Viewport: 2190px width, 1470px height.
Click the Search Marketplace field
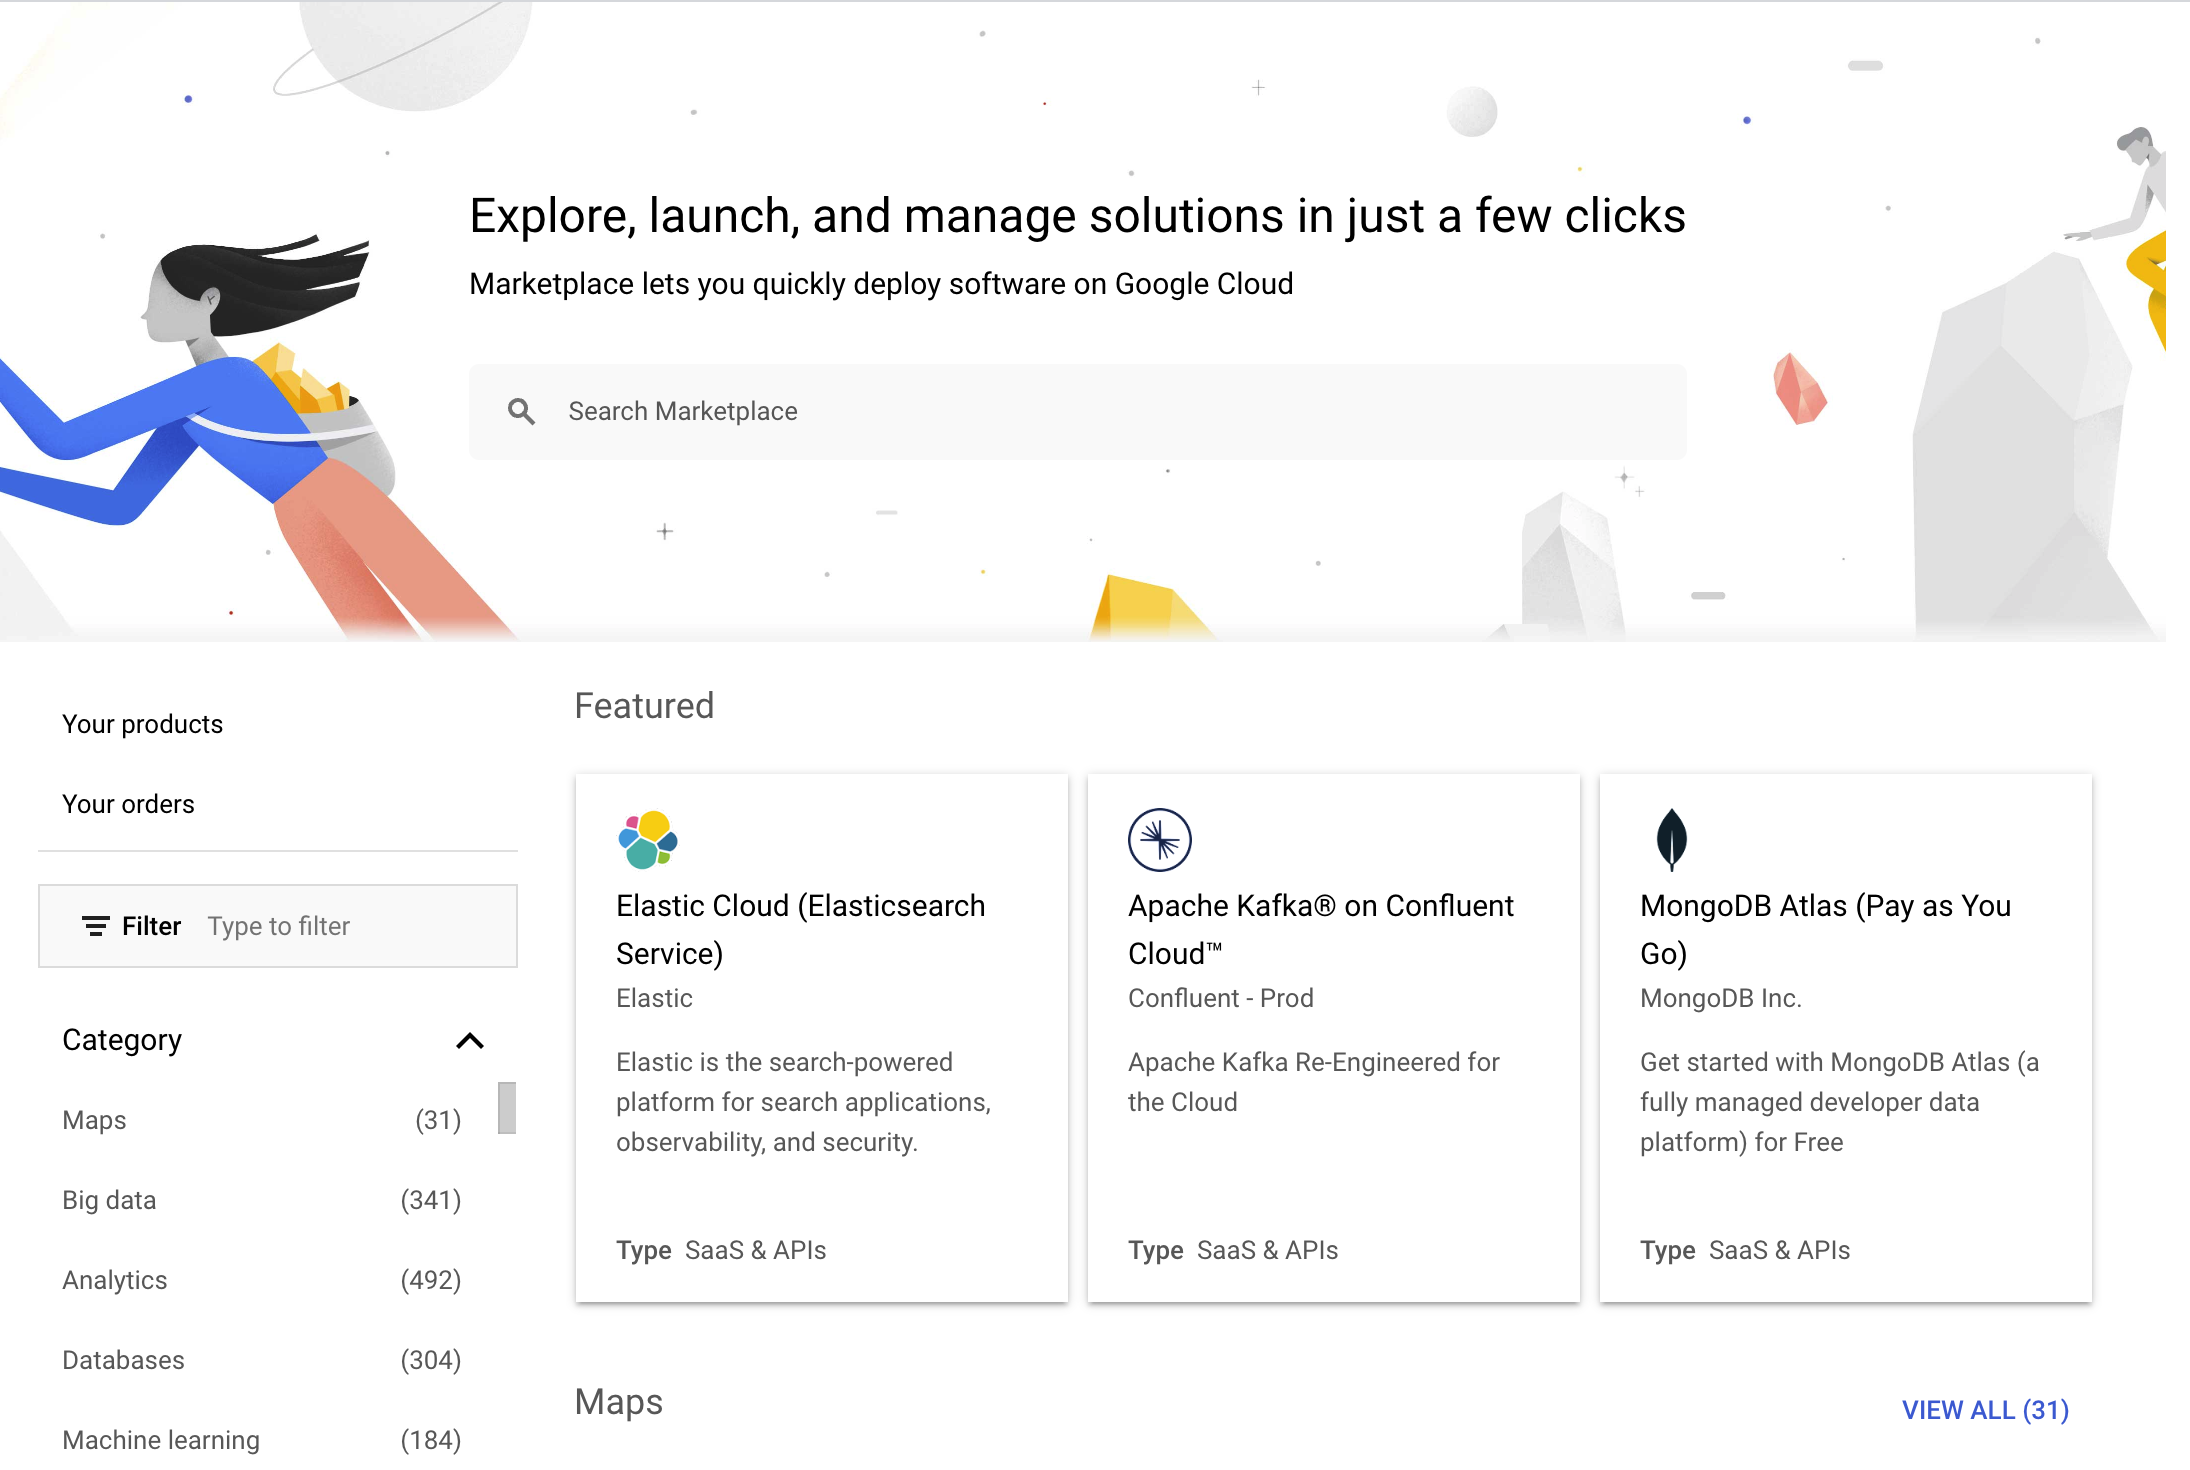coord(1078,412)
